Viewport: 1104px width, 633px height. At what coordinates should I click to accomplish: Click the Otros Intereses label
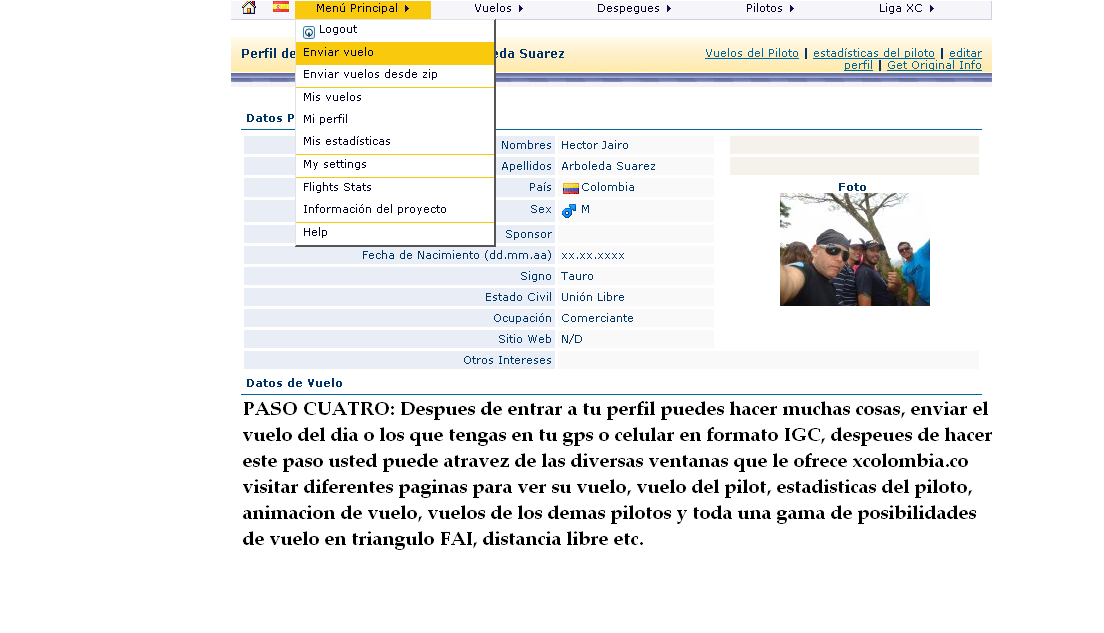[507, 361]
